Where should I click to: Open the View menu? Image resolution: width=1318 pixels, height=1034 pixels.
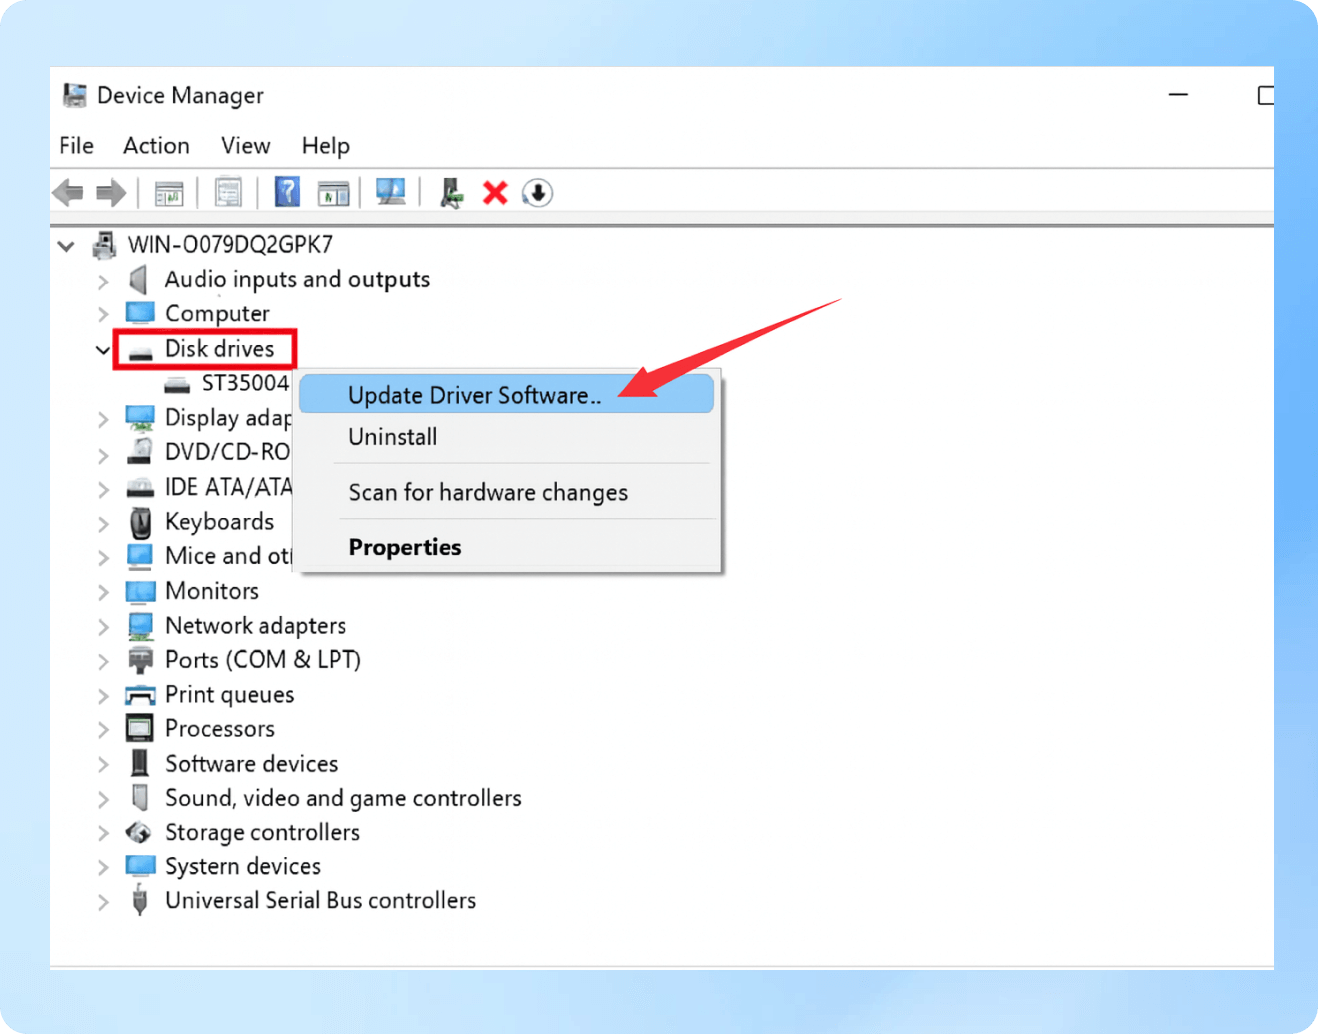(x=246, y=146)
